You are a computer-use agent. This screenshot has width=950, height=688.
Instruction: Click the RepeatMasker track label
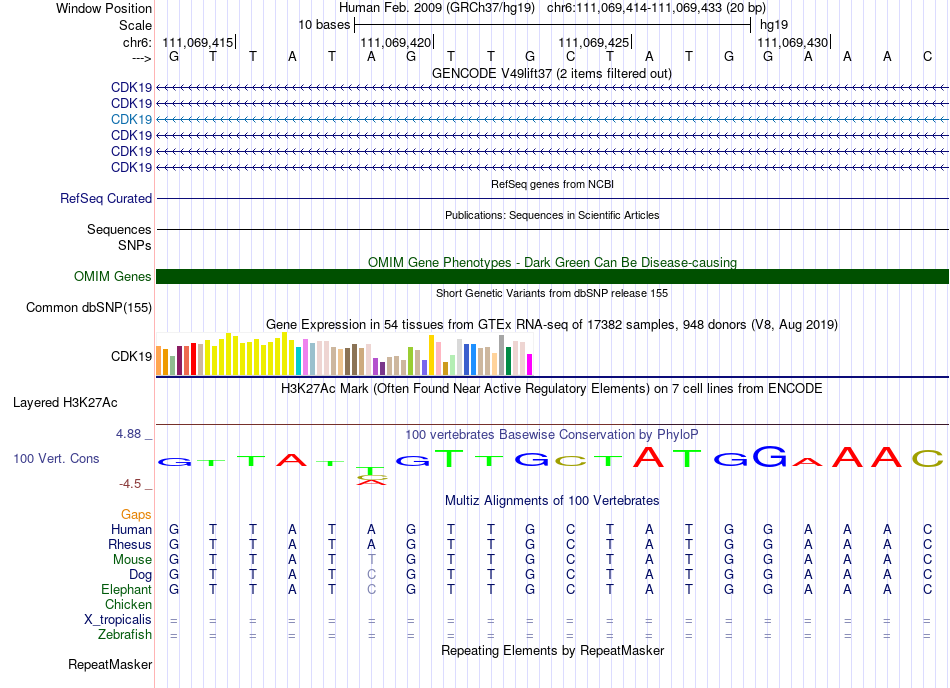click(x=110, y=664)
